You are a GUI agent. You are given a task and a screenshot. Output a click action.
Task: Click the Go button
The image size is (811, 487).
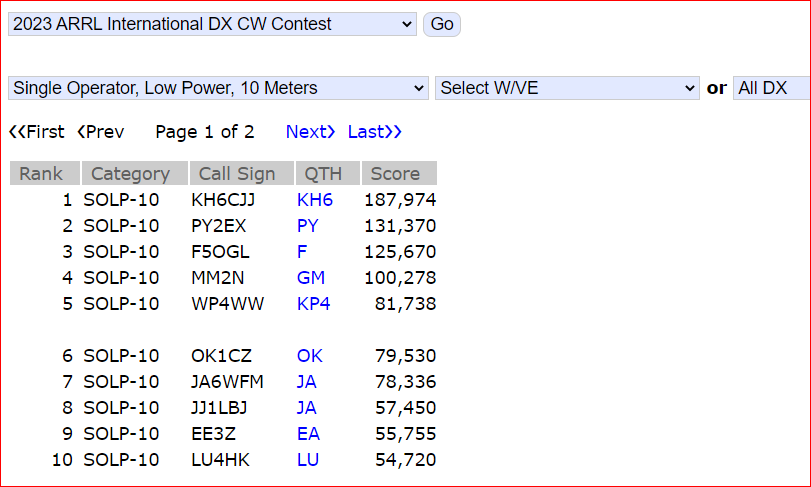coord(442,24)
